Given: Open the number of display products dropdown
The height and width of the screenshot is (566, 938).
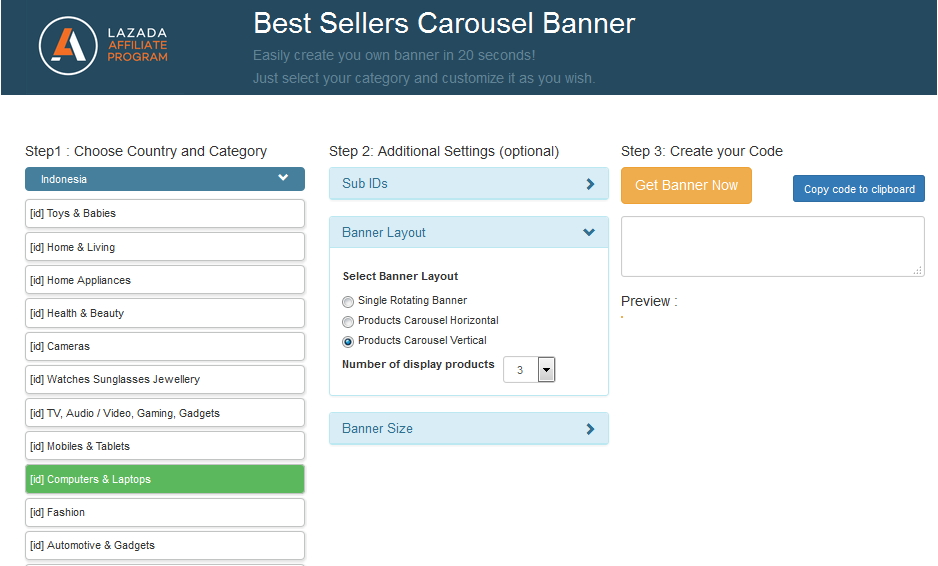Looking at the screenshot, I should pos(529,370).
